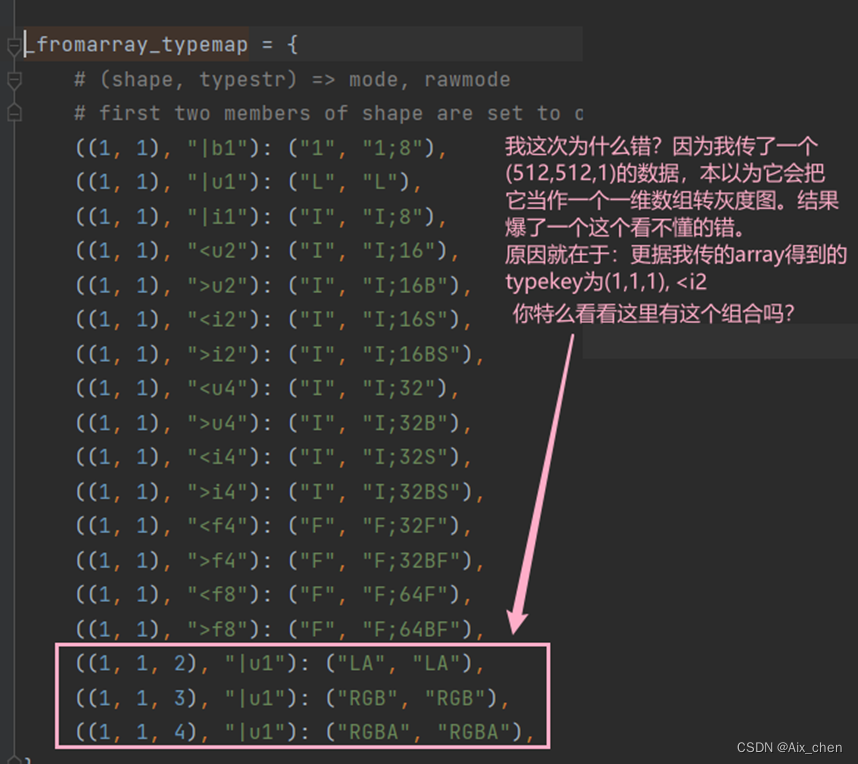The width and height of the screenshot is (858, 764).
Task: Open the CSDN @Aix_chen watermark link
Action: click(790, 747)
